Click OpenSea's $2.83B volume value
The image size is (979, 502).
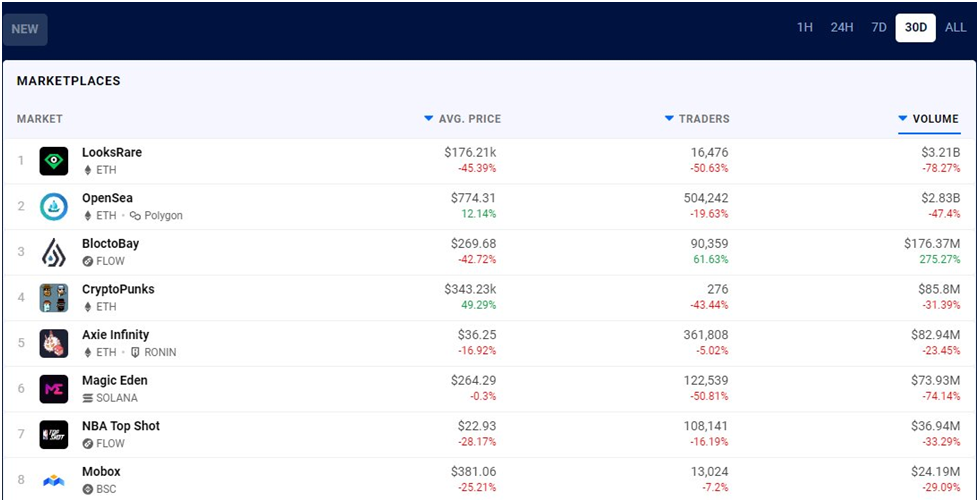[x=940, y=199]
